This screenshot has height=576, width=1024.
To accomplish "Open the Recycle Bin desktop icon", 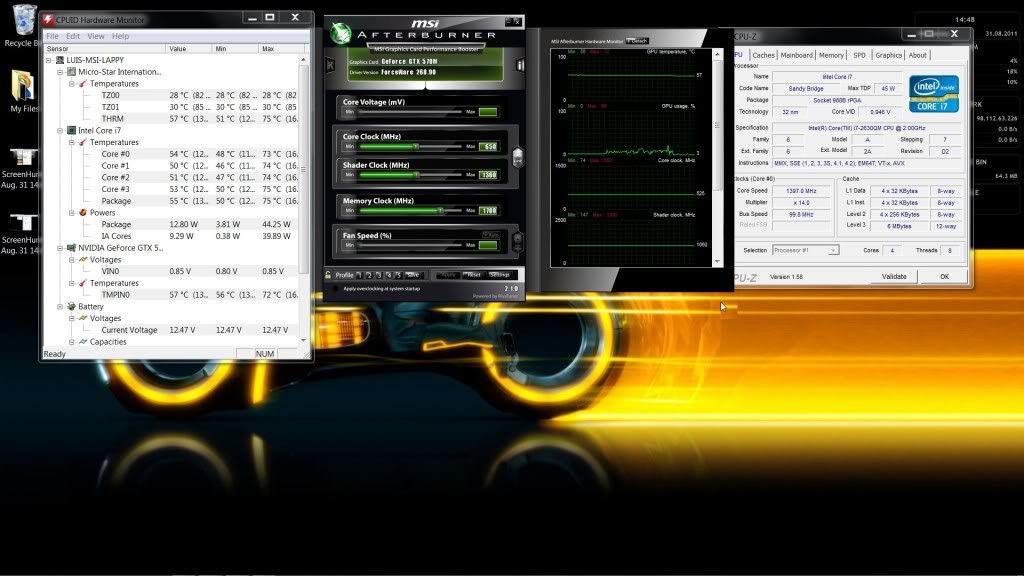I will click(24, 25).
